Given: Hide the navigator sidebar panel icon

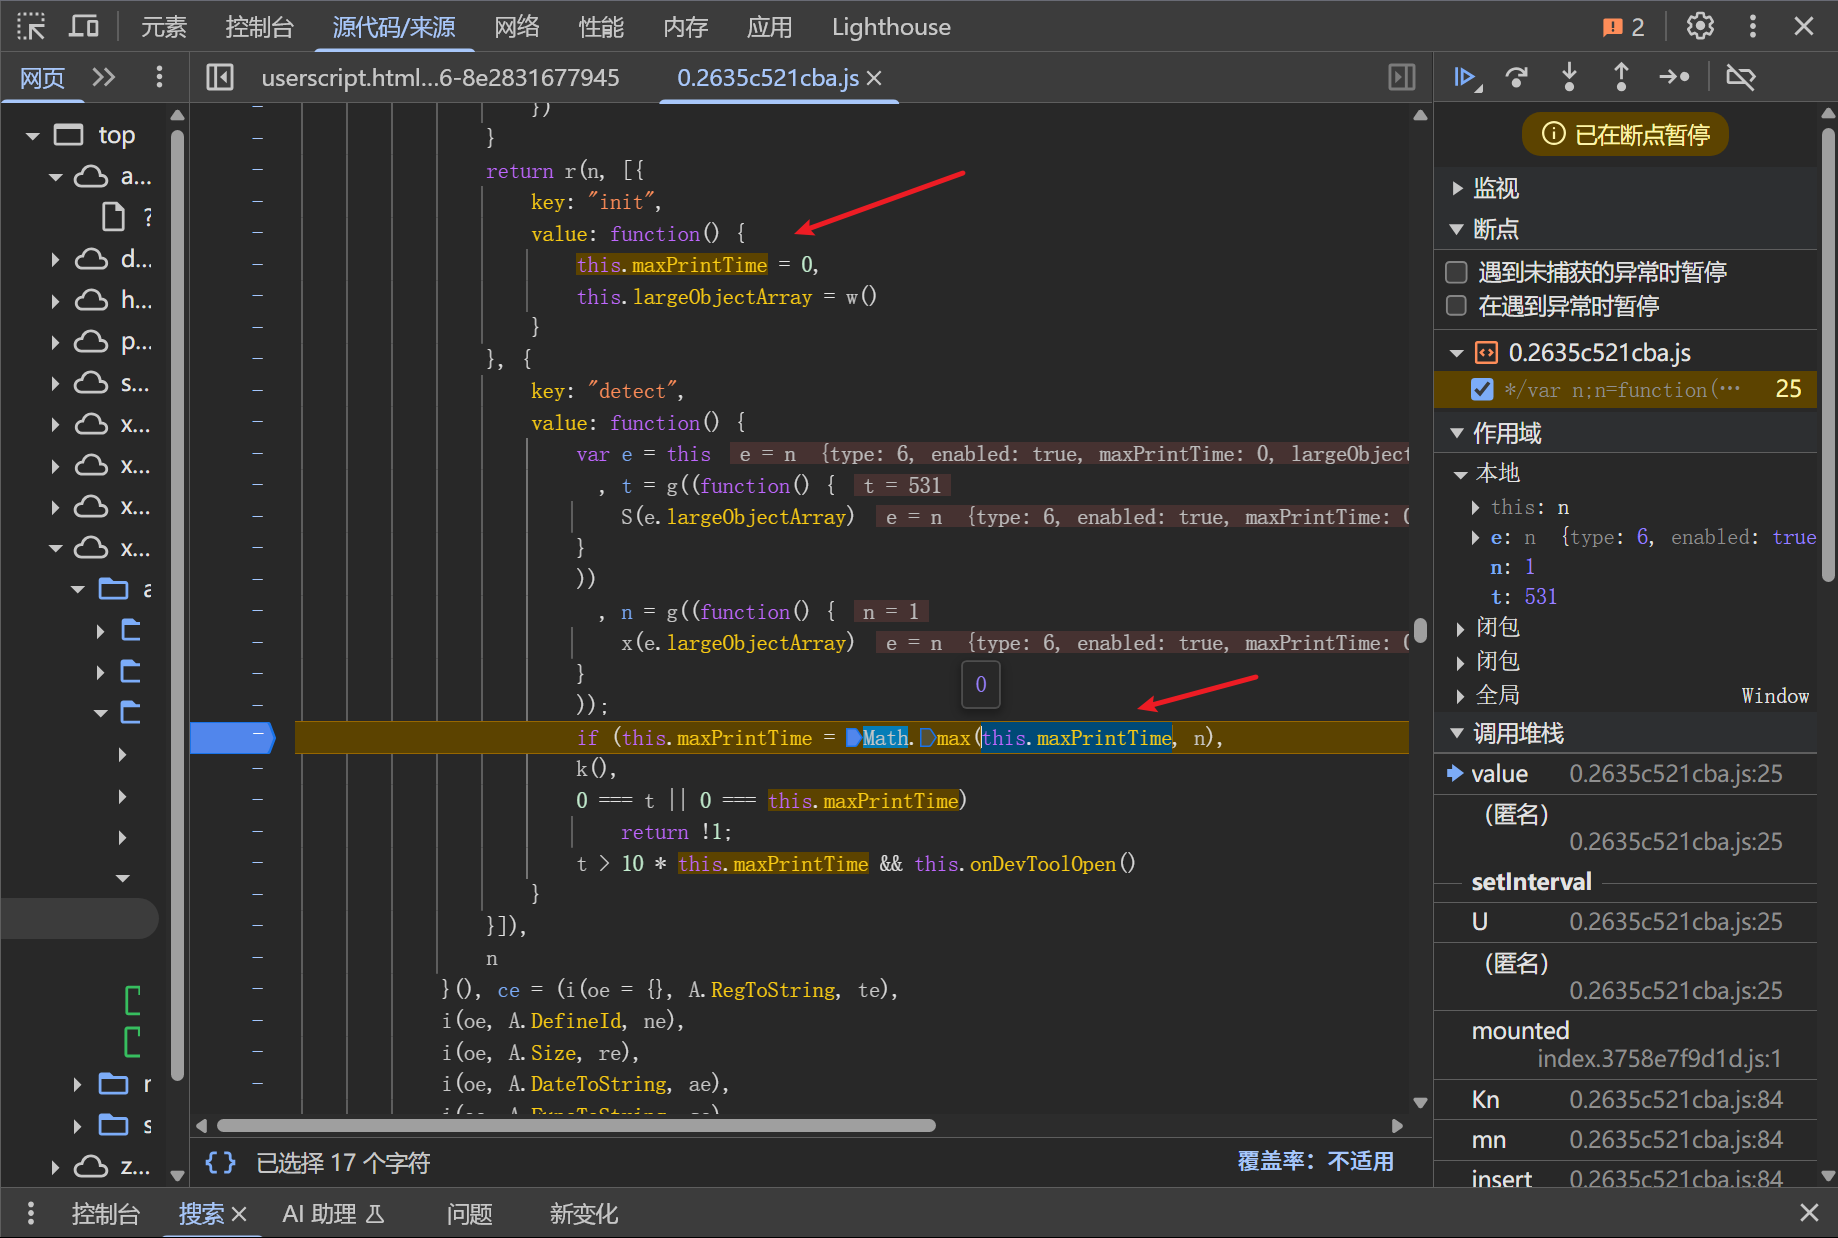Looking at the screenshot, I should coord(219,77).
